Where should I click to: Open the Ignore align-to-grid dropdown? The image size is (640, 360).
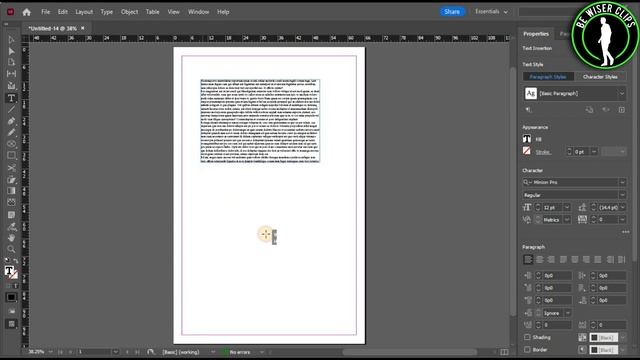[x=568, y=313]
